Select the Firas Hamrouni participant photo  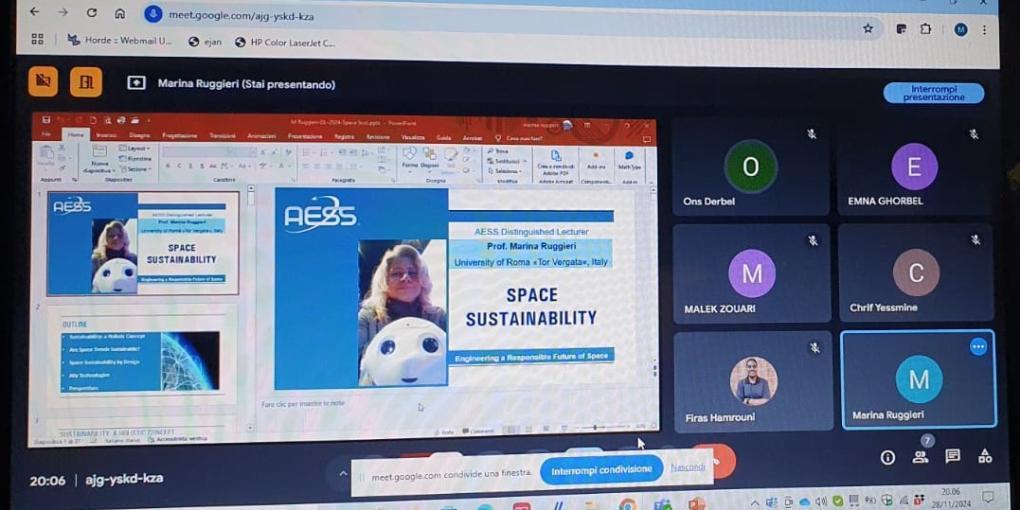(753, 381)
